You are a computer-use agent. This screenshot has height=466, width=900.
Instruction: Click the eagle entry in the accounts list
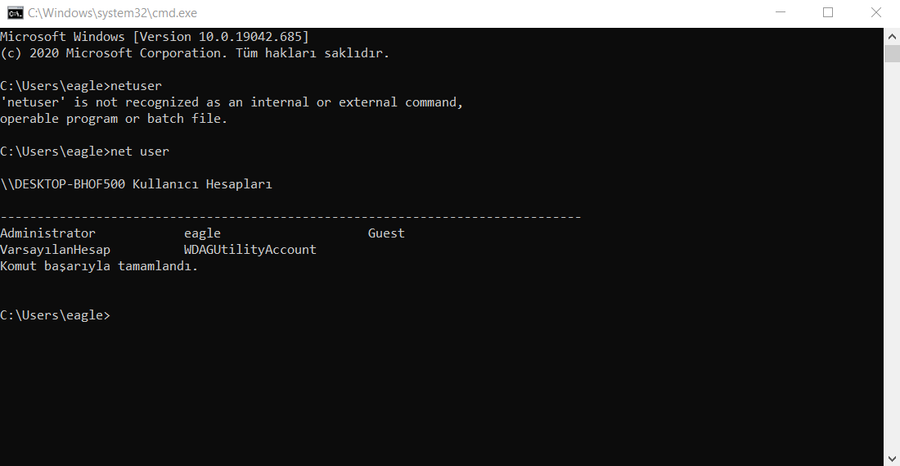[202, 233]
